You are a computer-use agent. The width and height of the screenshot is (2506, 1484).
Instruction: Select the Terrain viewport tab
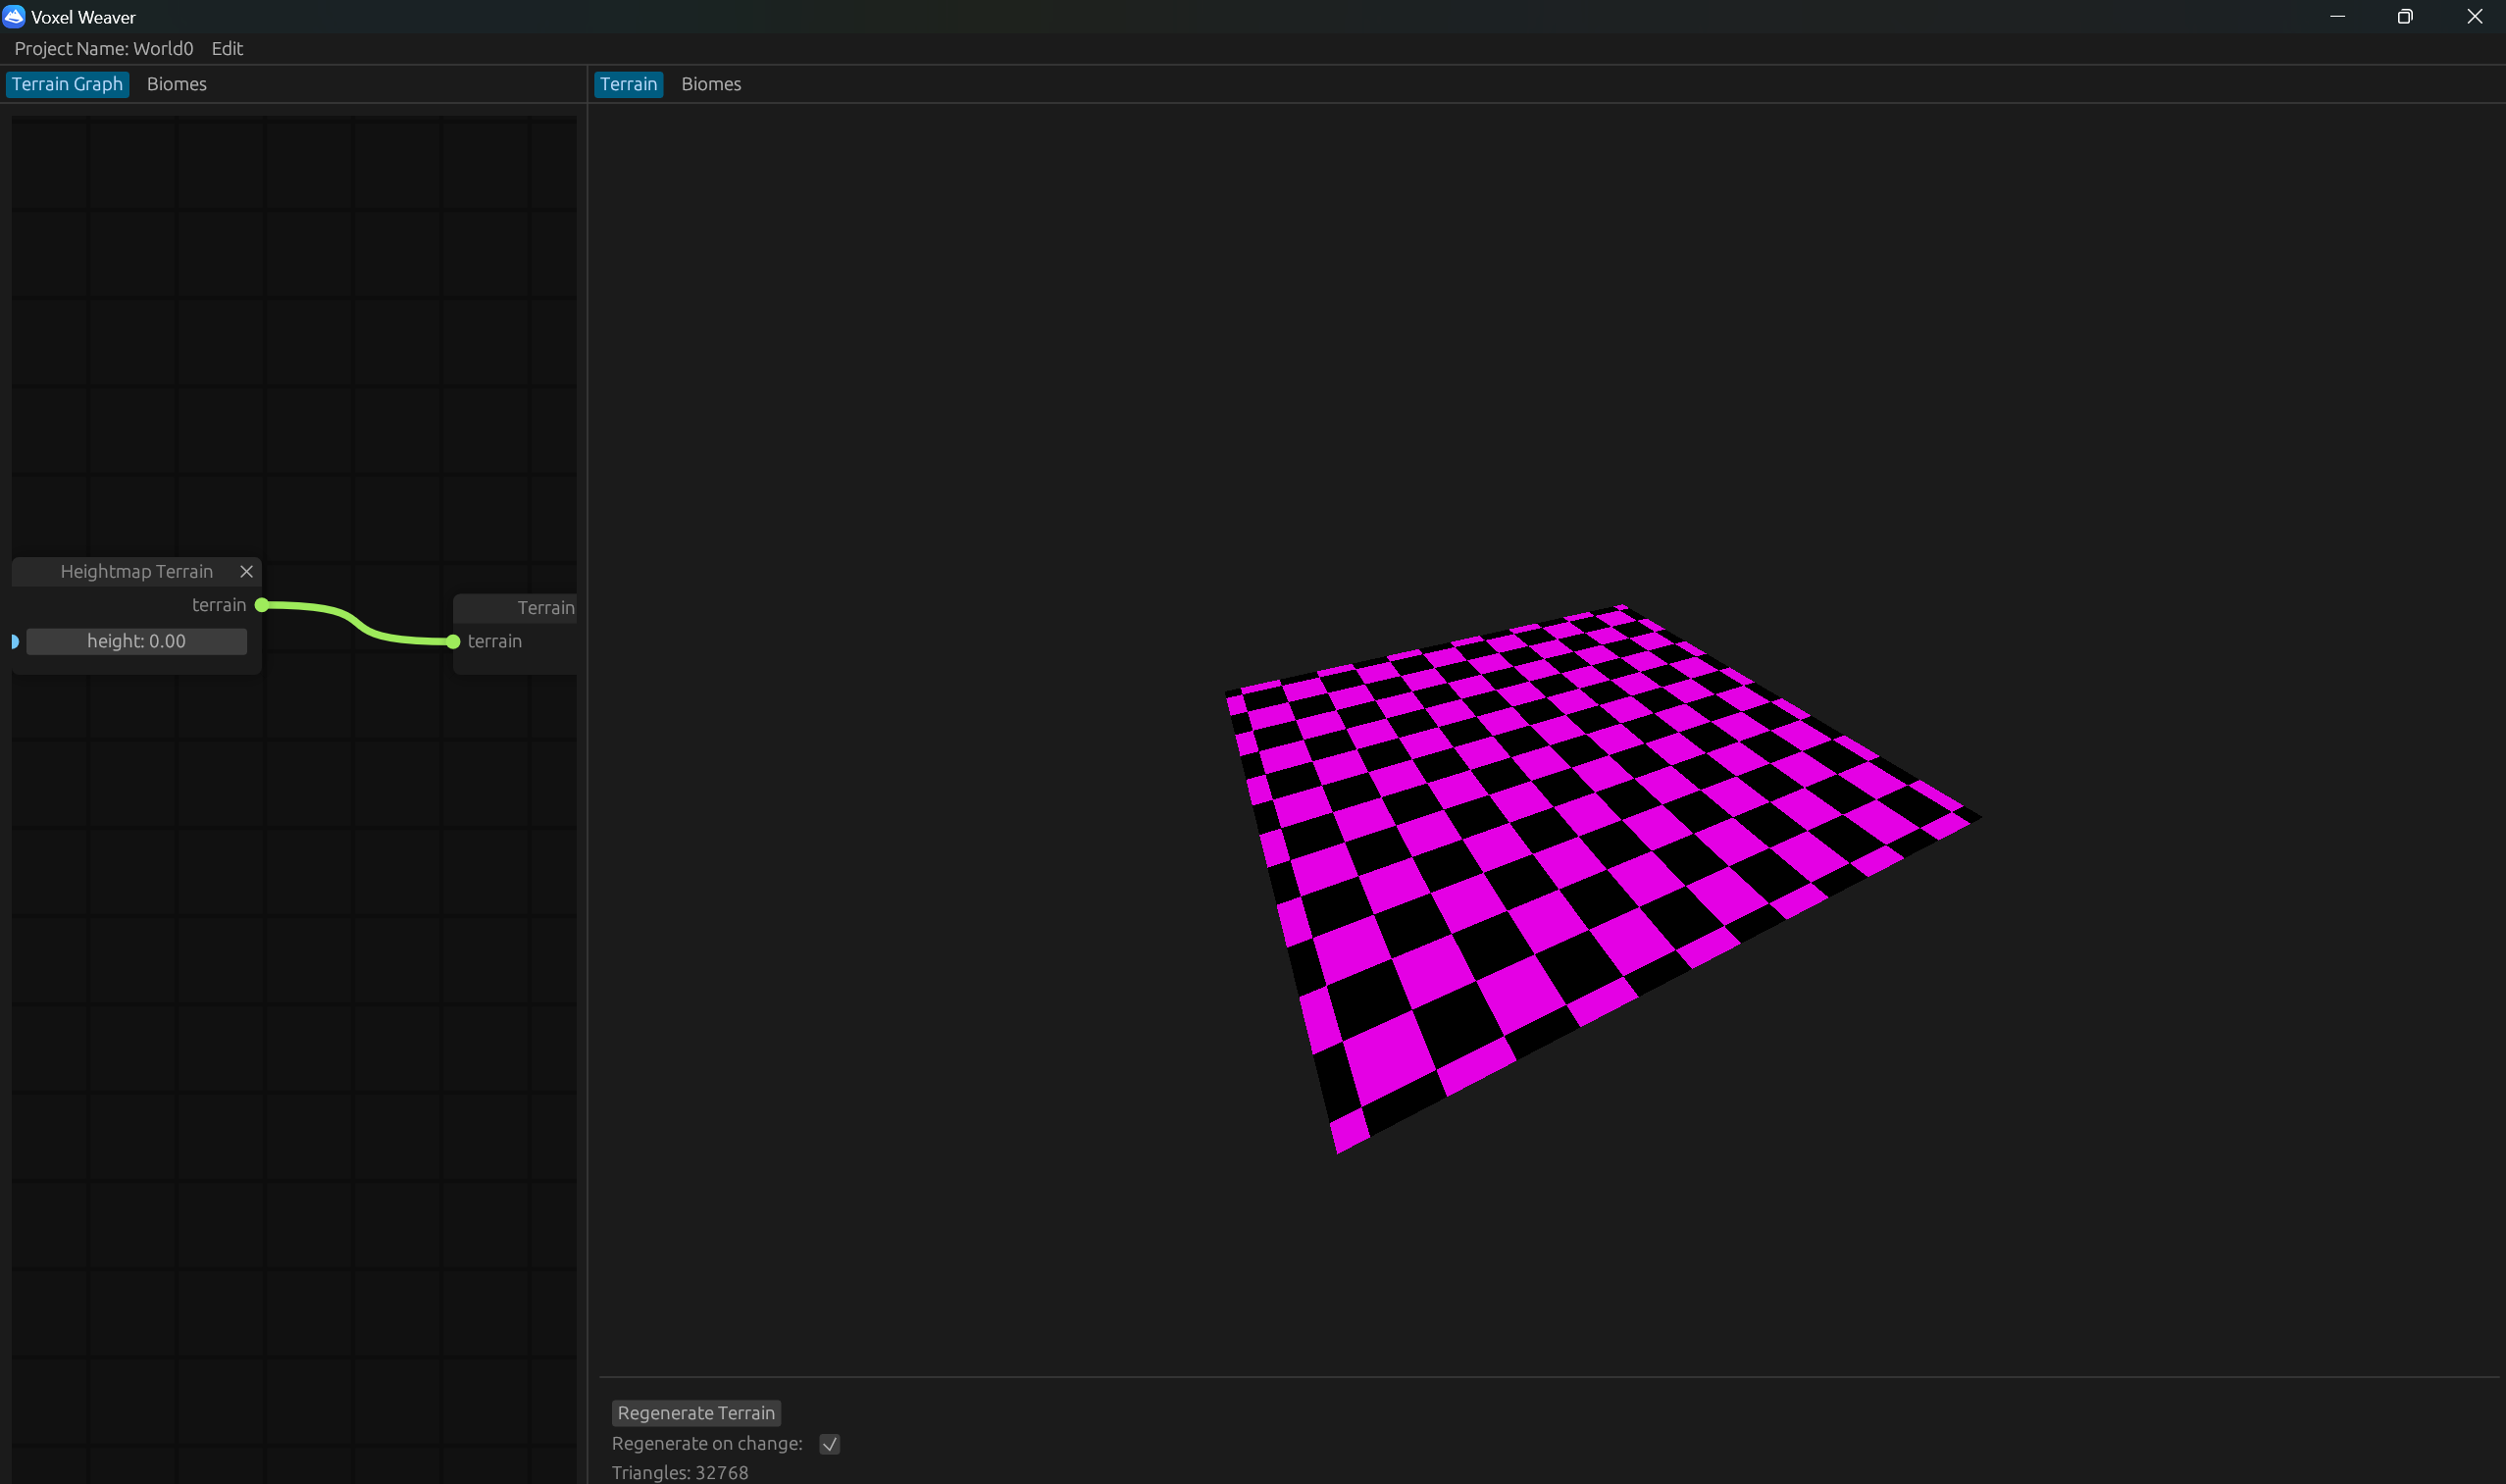(x=628, y=84)
